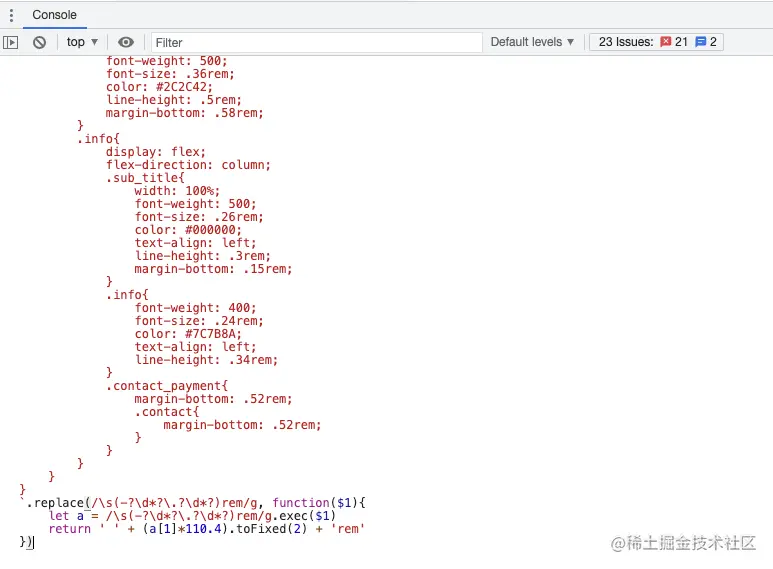Screen dimensions: 773x569
Task: Click the '.sub_title{' selector line
Action: tap(145, 178)
